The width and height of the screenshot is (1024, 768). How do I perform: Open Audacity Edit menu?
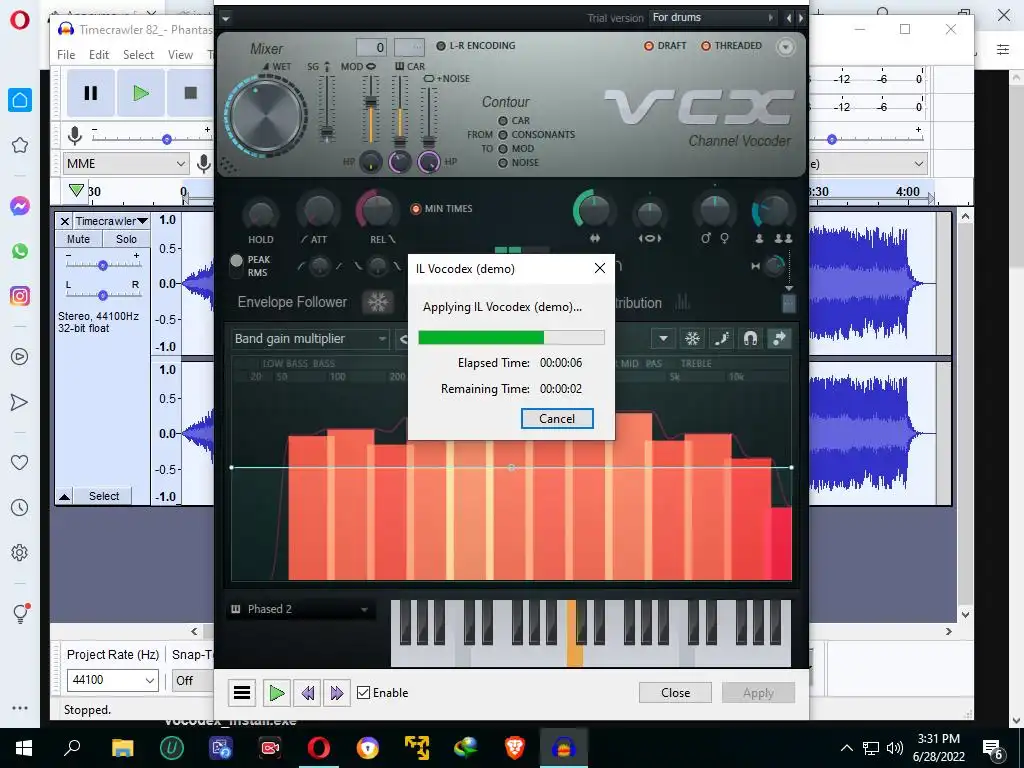99,55
